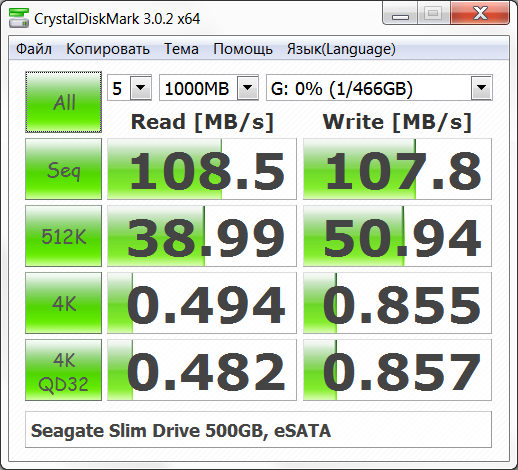Viewport: 518px width, 470px height.
Task: Click the Seagate Slim Drive comment field
Action: coord(258,430)
